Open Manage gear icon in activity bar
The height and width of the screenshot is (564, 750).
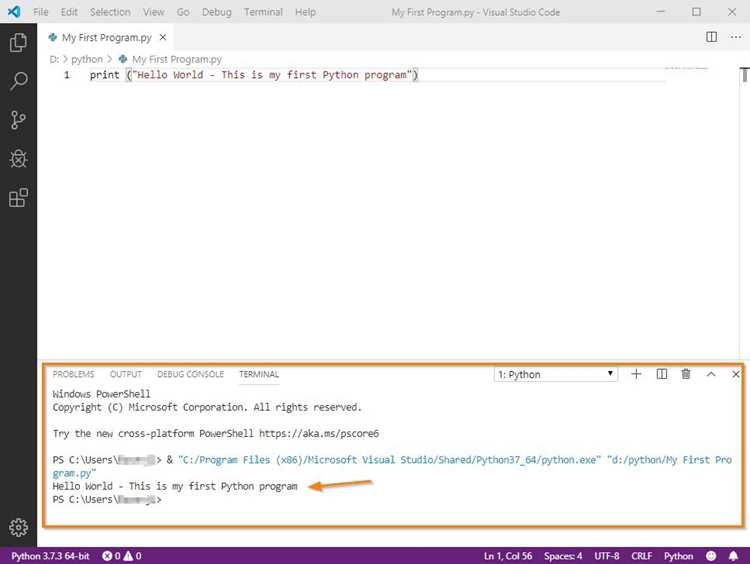(x=18, y=527)
